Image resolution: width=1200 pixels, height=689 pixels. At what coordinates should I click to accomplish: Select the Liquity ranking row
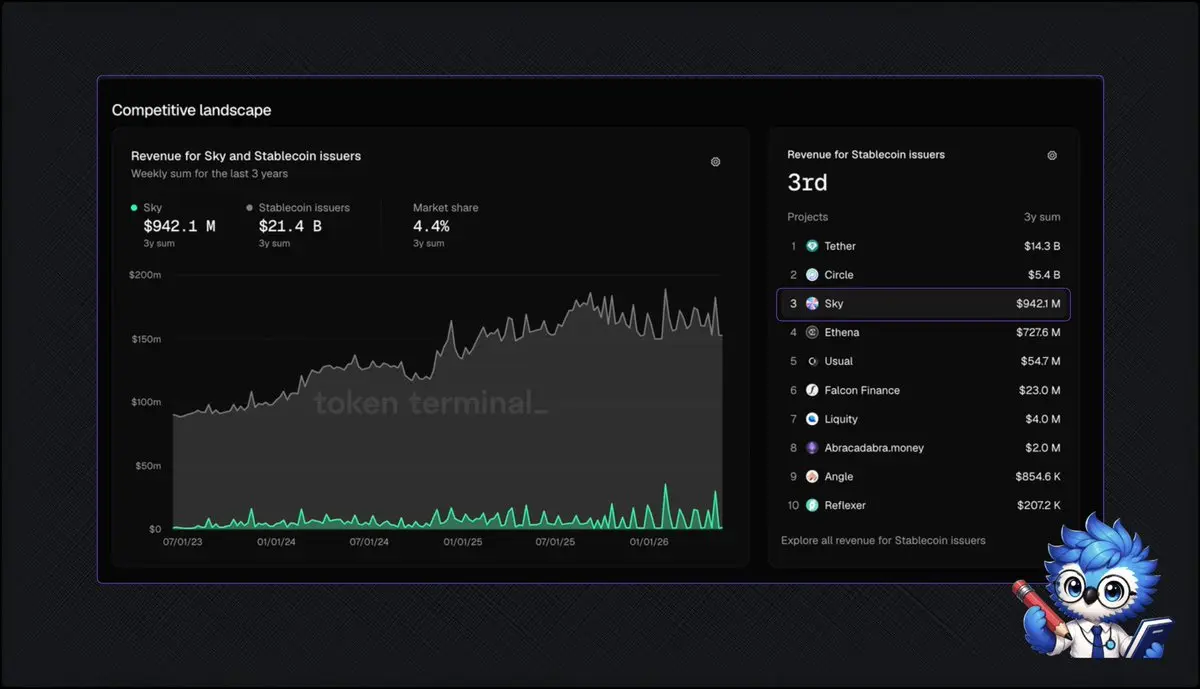click(x=924, y=419)
